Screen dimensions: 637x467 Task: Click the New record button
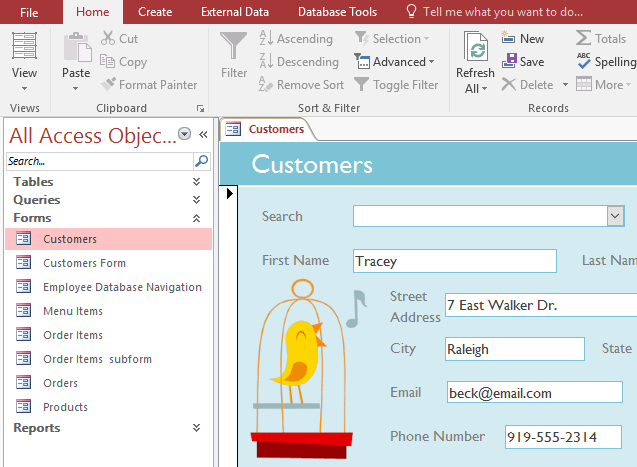click(522, 39)
